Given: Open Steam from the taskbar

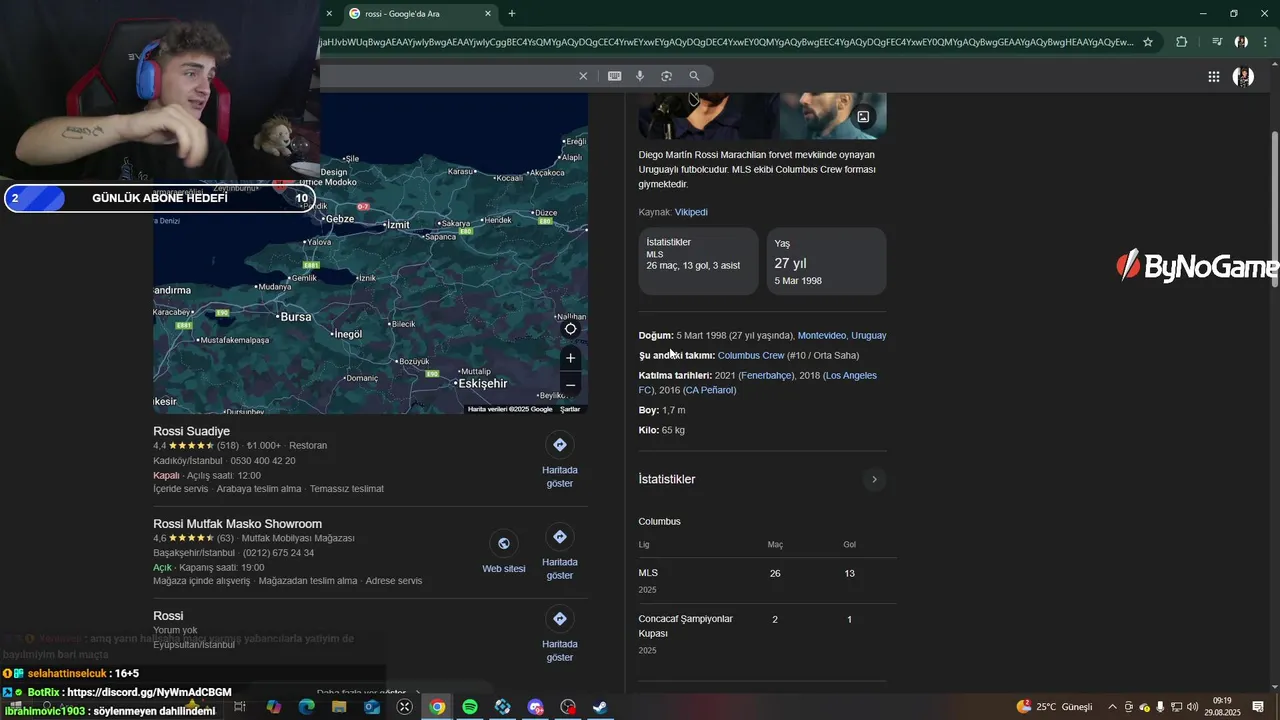Looking at the screenshot, I should click(600, 707).
